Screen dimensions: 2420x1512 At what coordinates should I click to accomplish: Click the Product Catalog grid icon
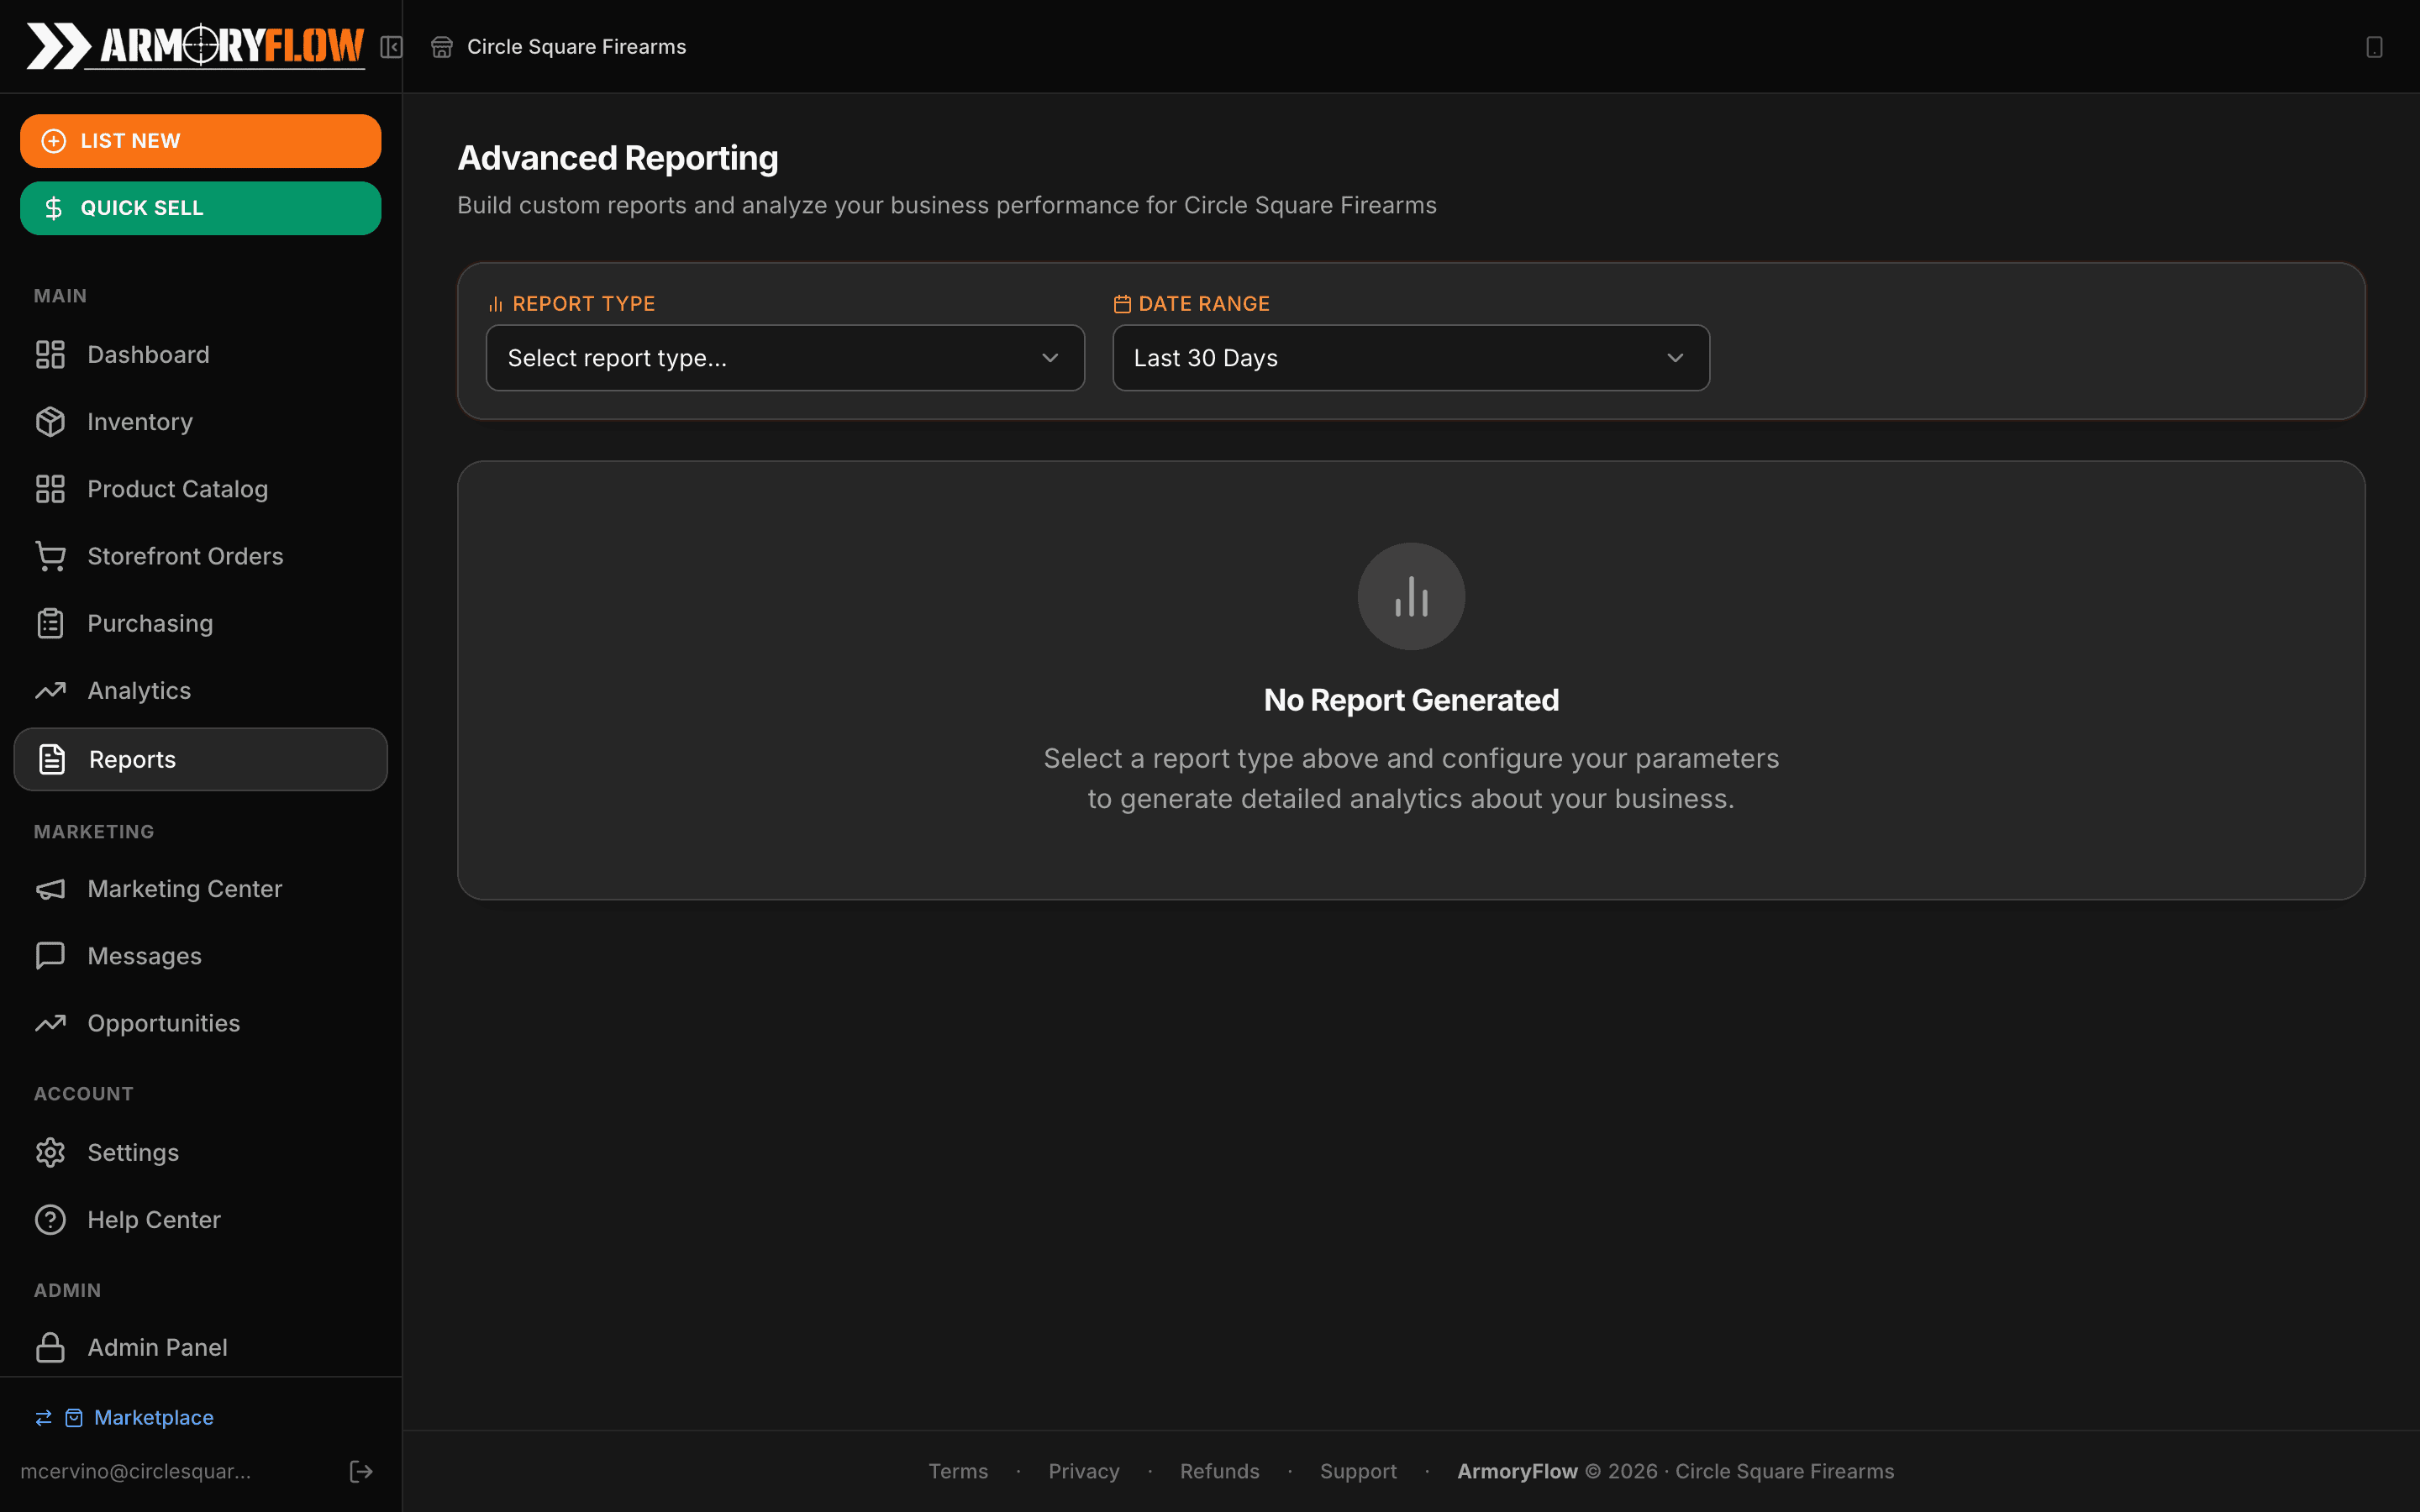pyautogui.click(x=50, y=489)
